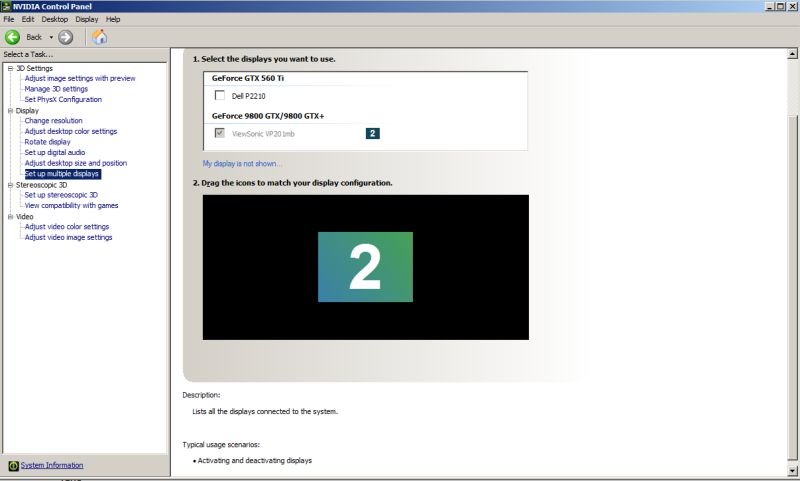
Task: Open the Desktop menu
Action: pos(55,19)
